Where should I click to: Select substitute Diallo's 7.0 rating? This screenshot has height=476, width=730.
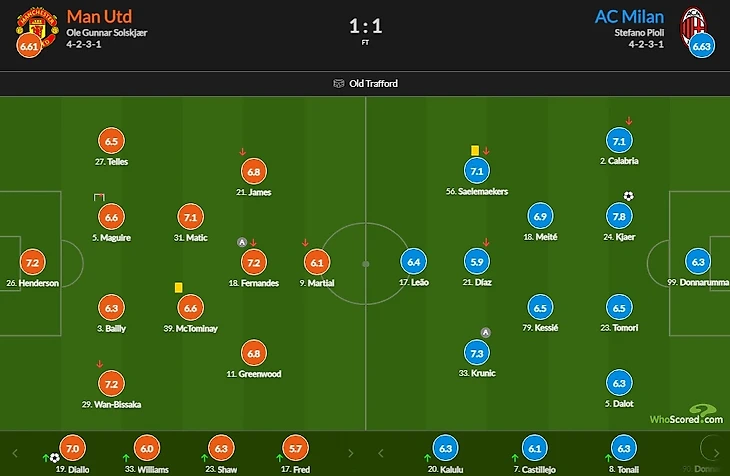pyautogui.click(x=72, y=449)
